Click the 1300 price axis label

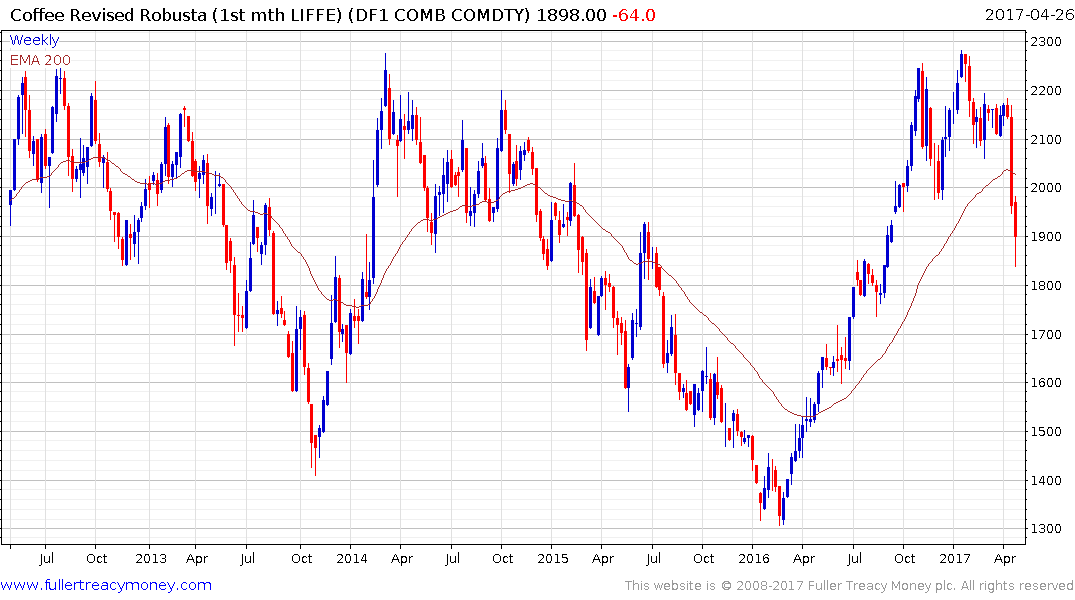point(1046,529)
